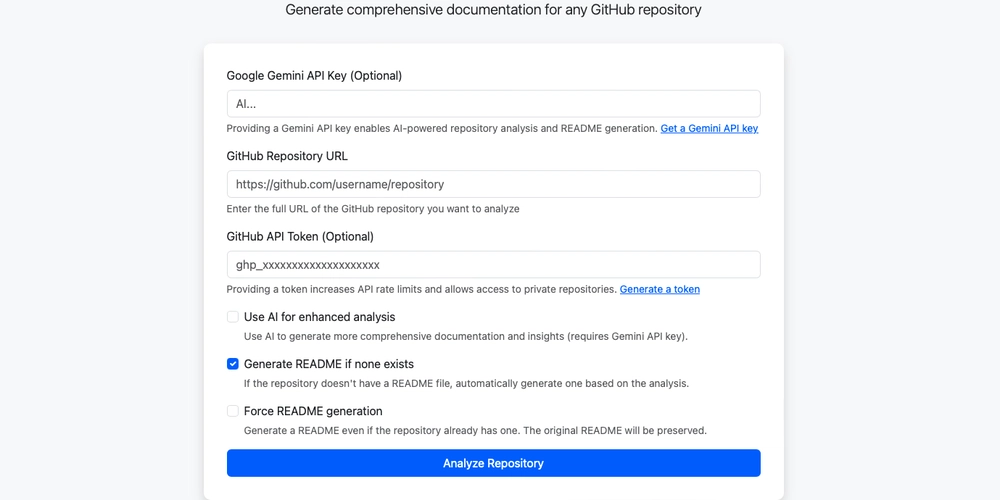1000x500 pixels.
Task: Click 'Enter the full URL' helper text
Action: coord(373,209)
